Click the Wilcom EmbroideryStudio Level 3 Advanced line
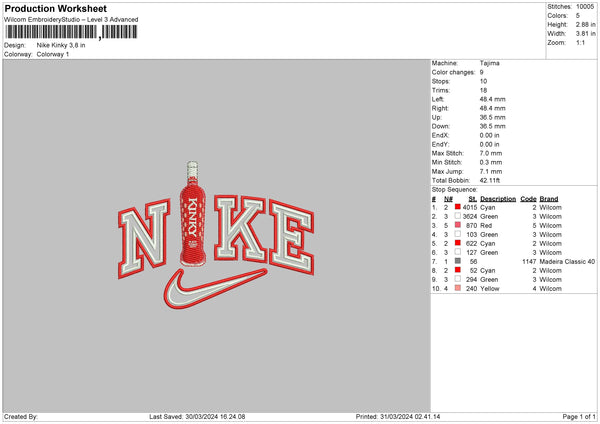This screenshot has height=424, width=600. [71, 20]
